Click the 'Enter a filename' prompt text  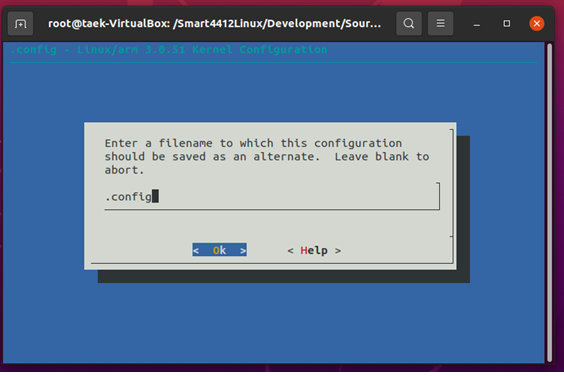(267, 157)
